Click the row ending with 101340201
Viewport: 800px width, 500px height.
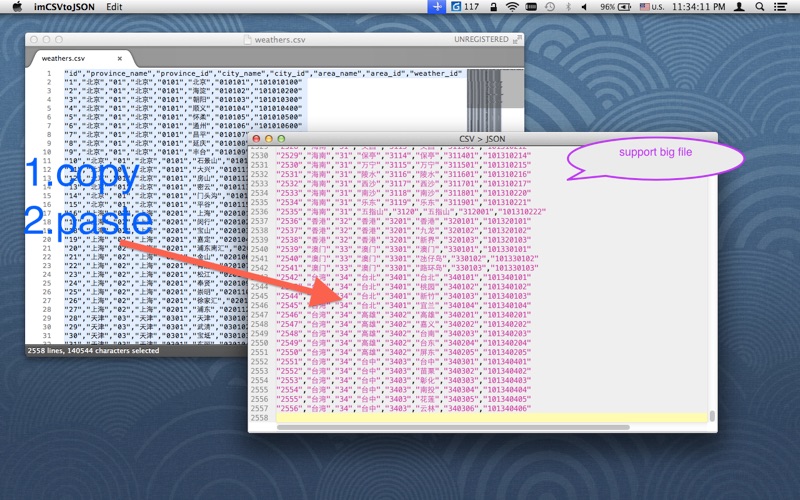click(x=404, y=315)
